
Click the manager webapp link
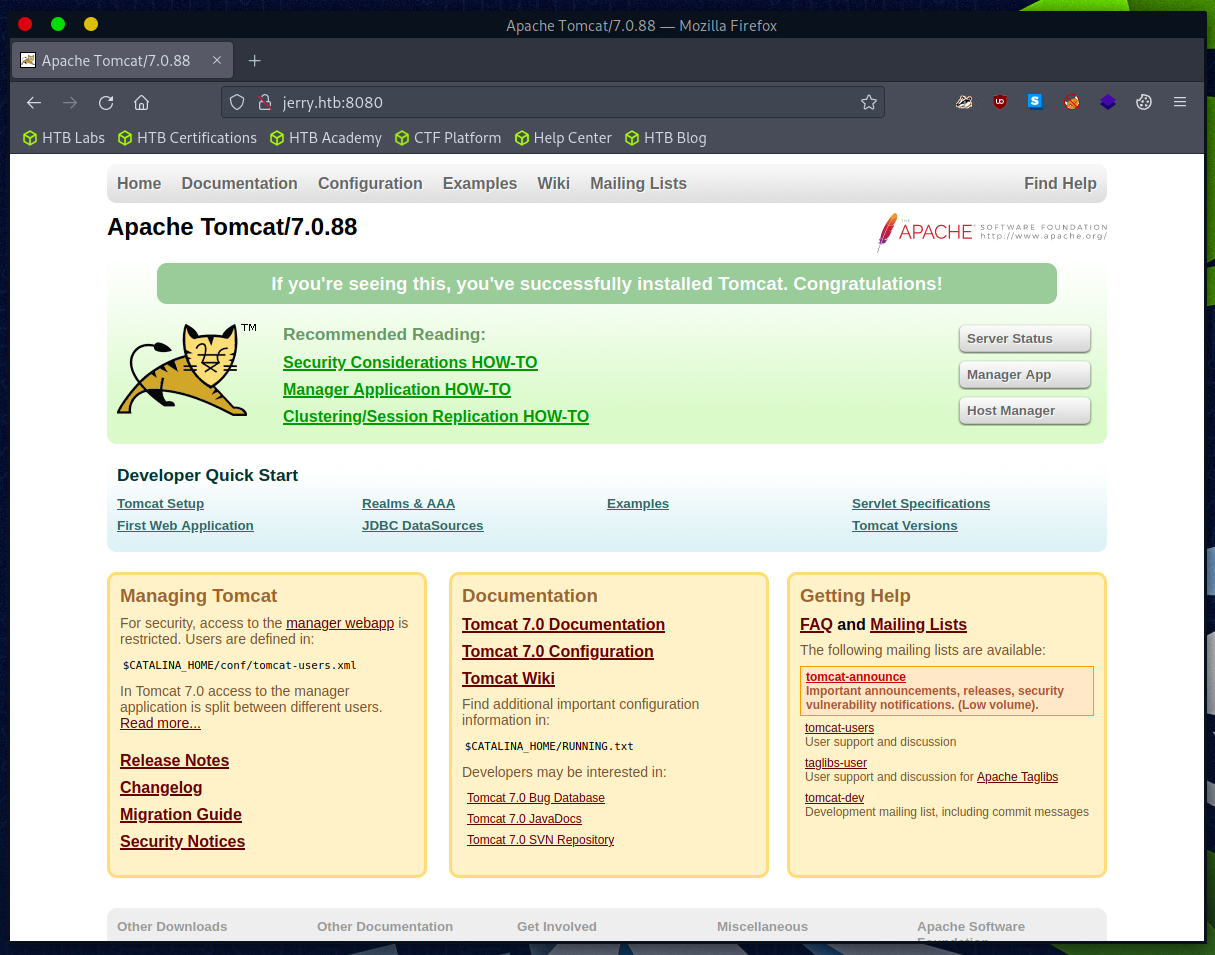coord(340,623)
